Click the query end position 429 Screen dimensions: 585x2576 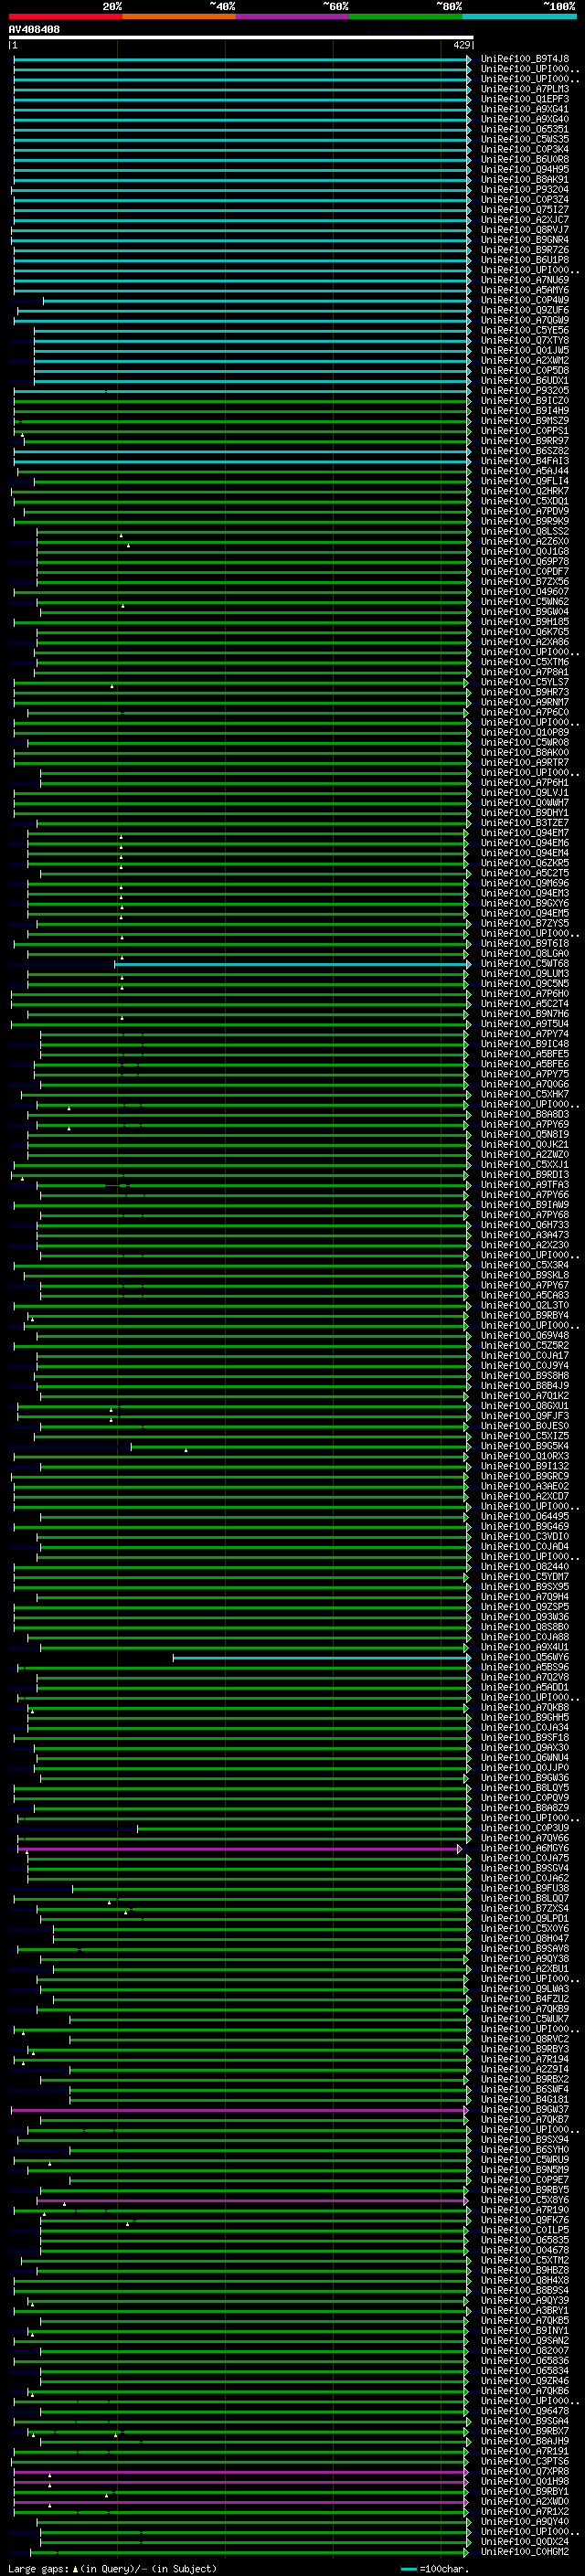click(462, 45)
